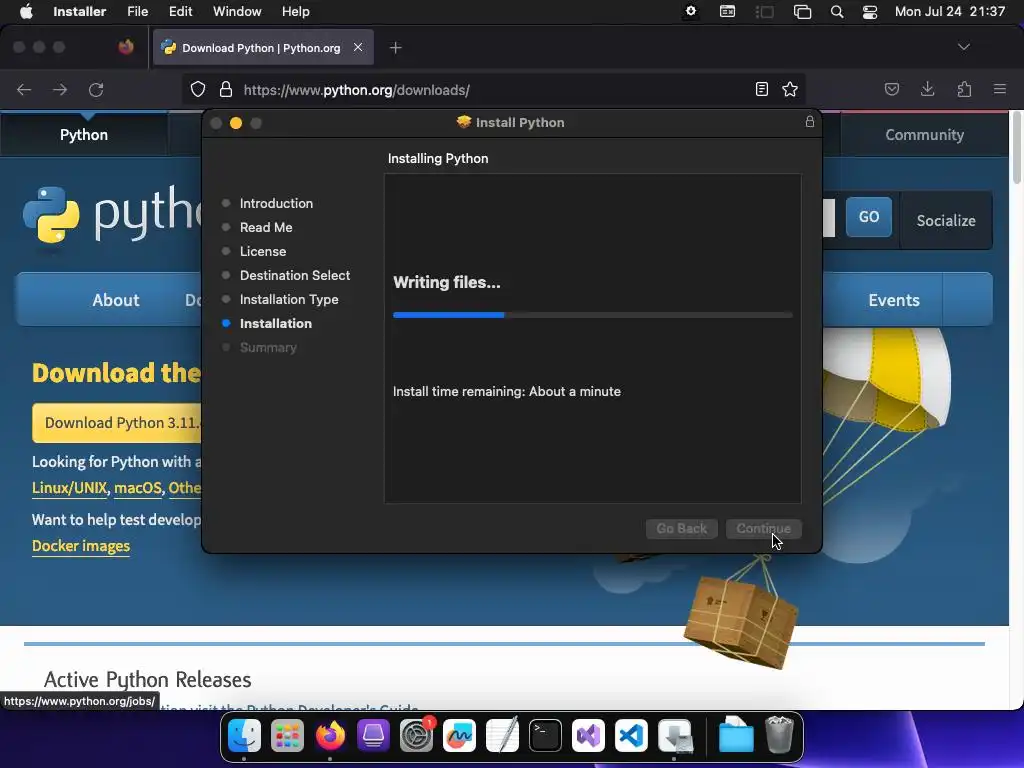Open the Apple menu

(x=26, y=12)
